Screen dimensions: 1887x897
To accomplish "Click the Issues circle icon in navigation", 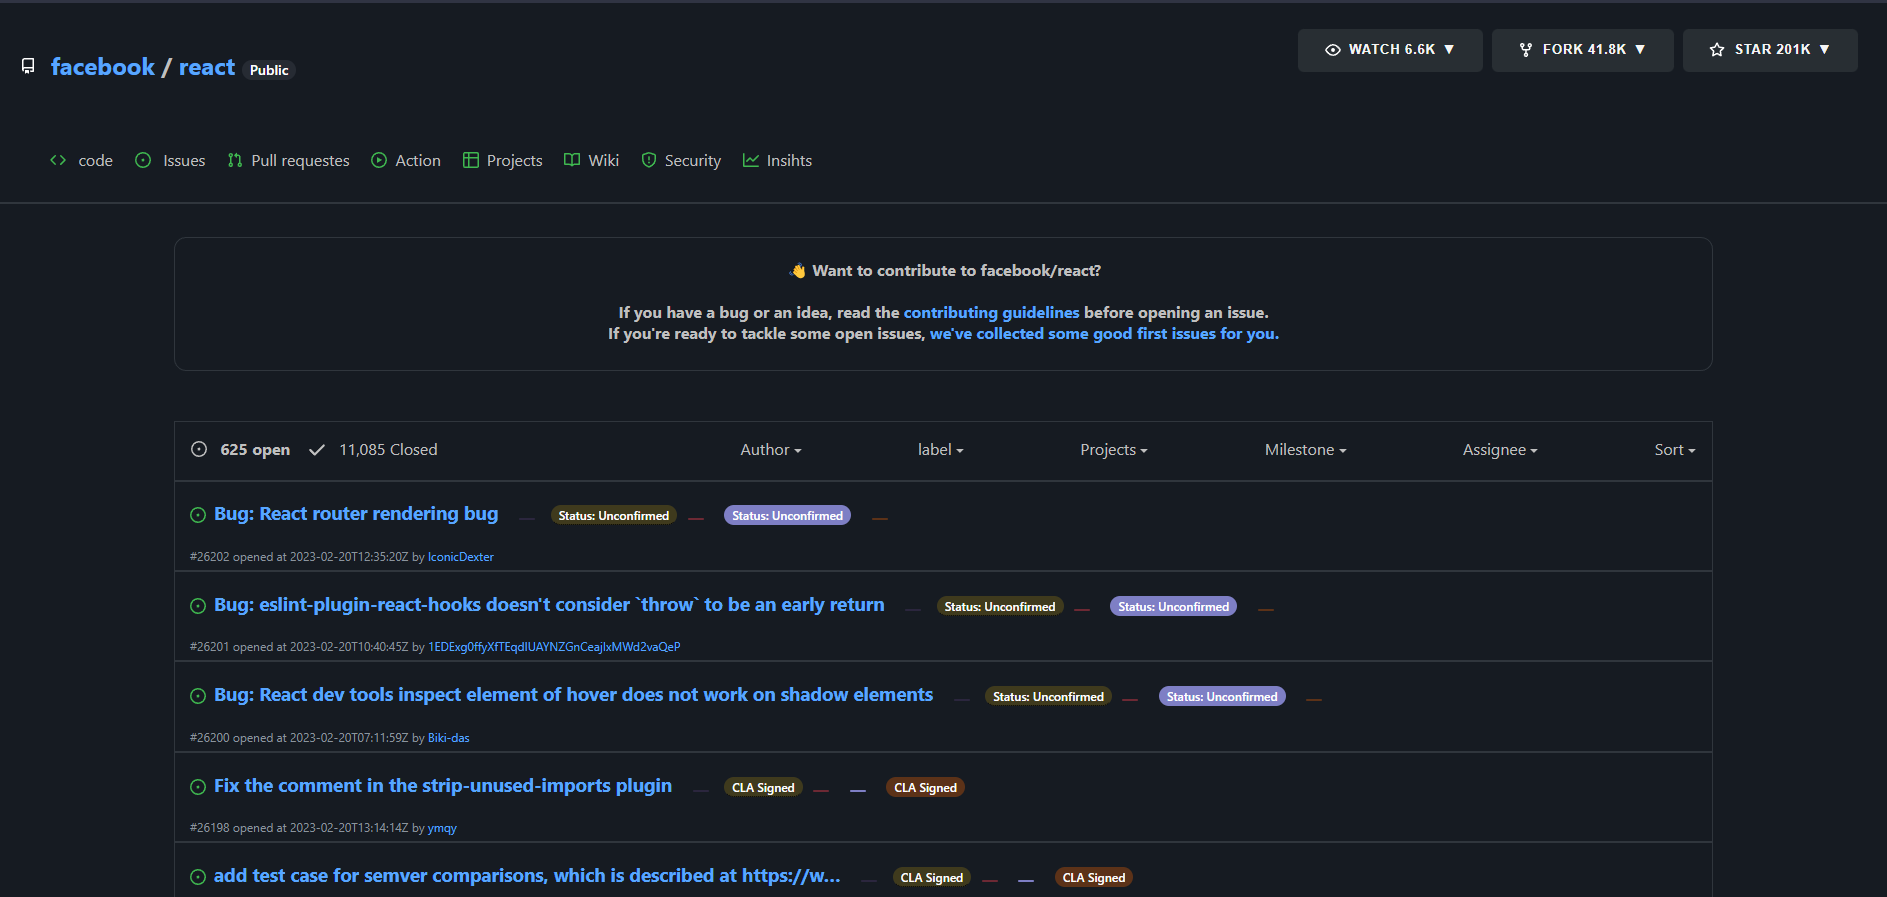I will (x=143, y=160).
